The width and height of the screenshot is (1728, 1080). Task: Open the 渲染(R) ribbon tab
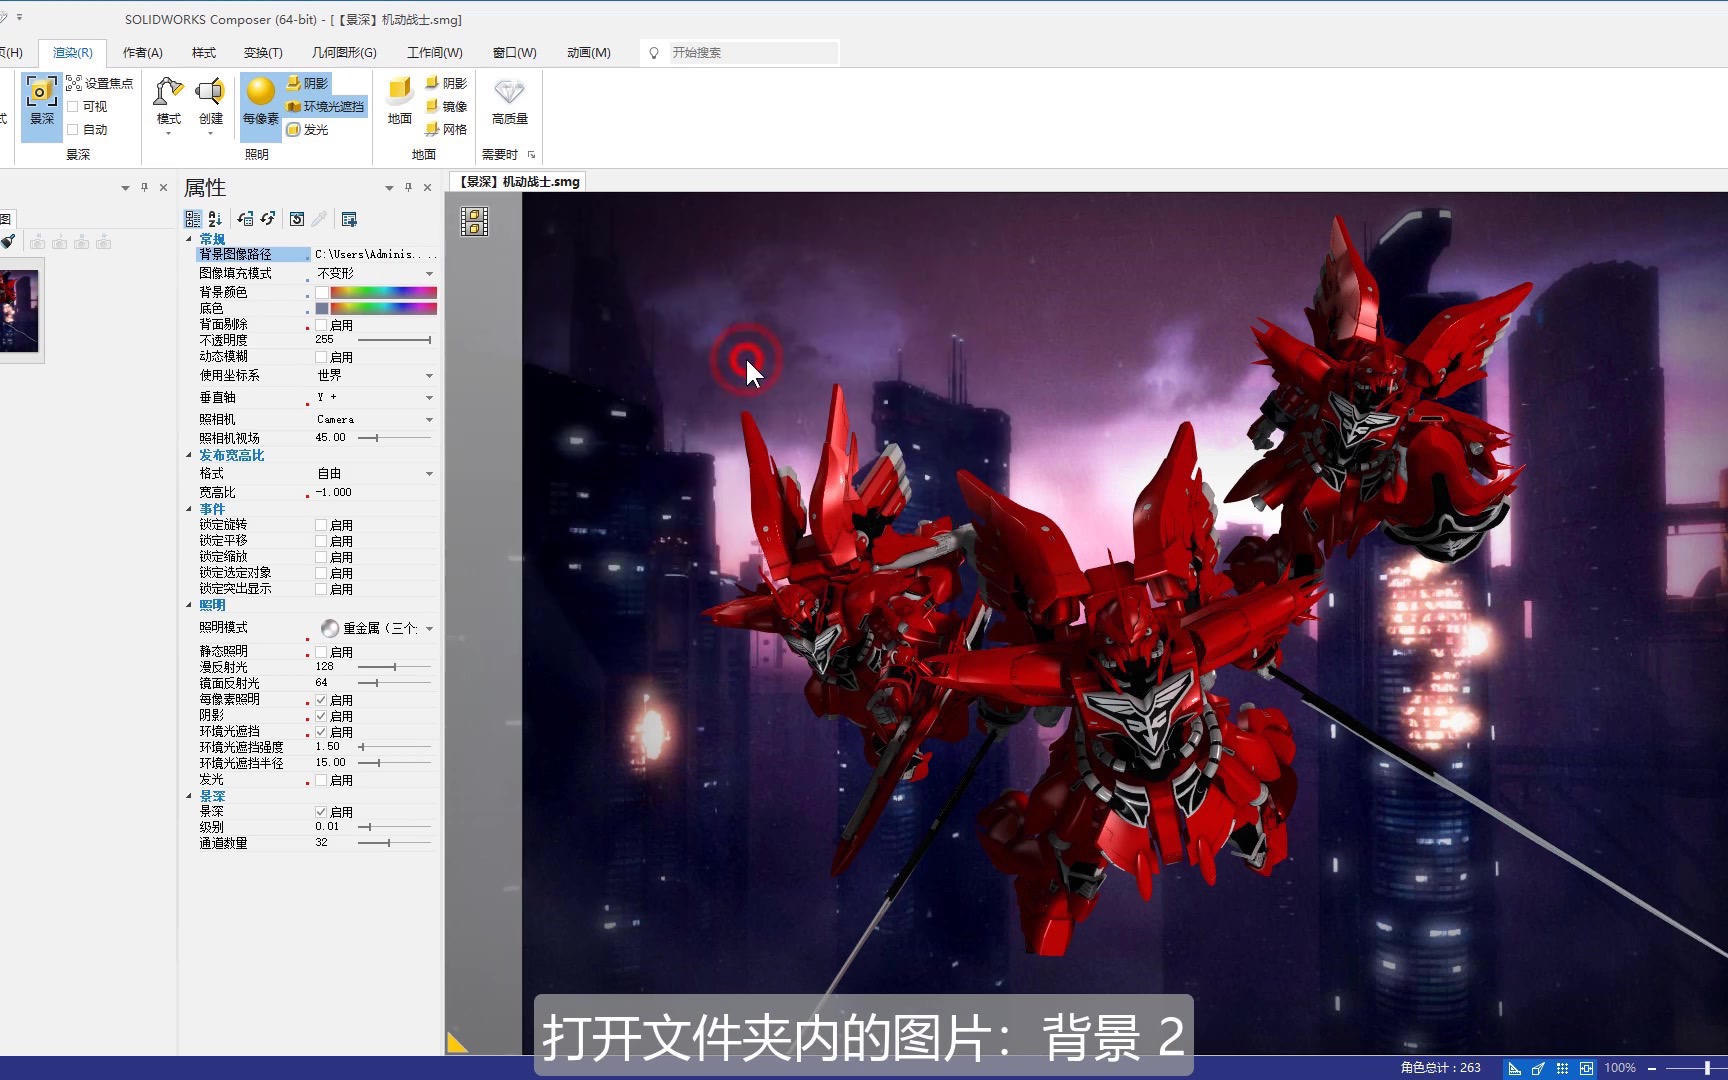click(73, 53)
